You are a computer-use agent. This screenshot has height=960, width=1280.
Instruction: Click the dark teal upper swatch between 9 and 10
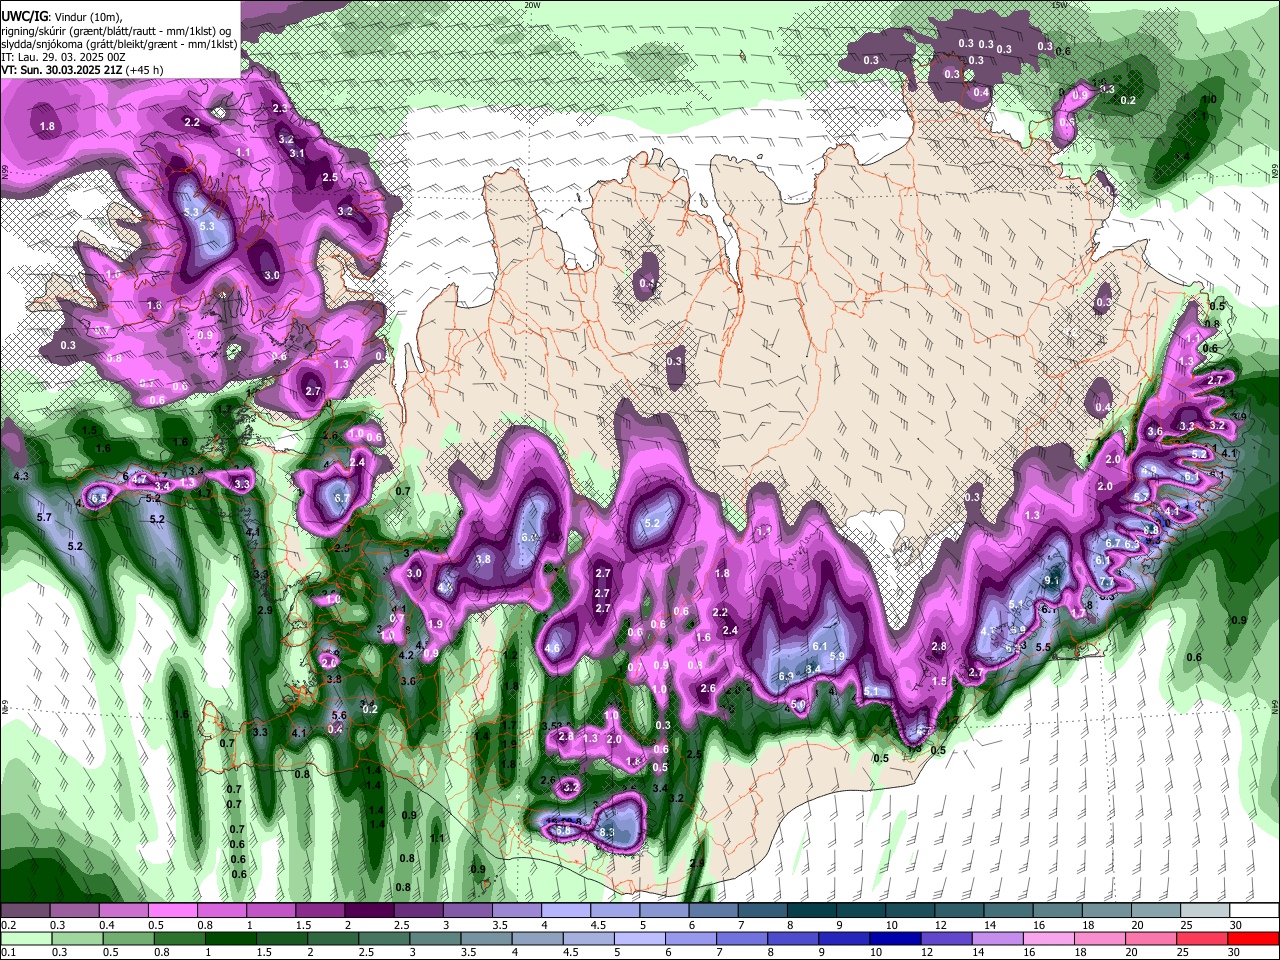click(x=861, y=911)
